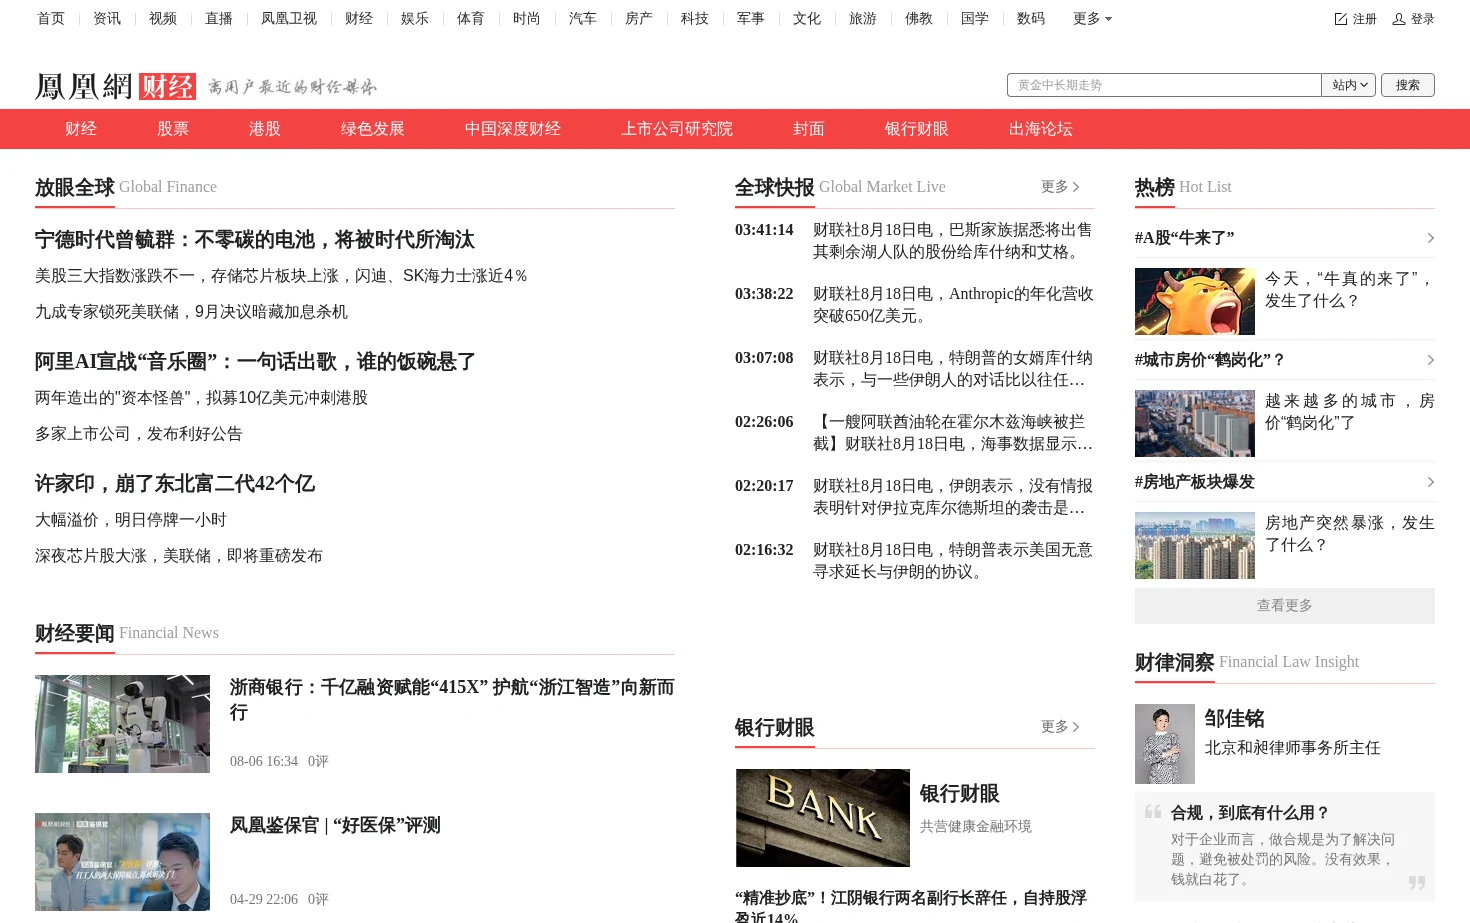This screenshot has height=923, width=1470.
Task: Select the 股票 tab in red navbar
Action: 173,129
